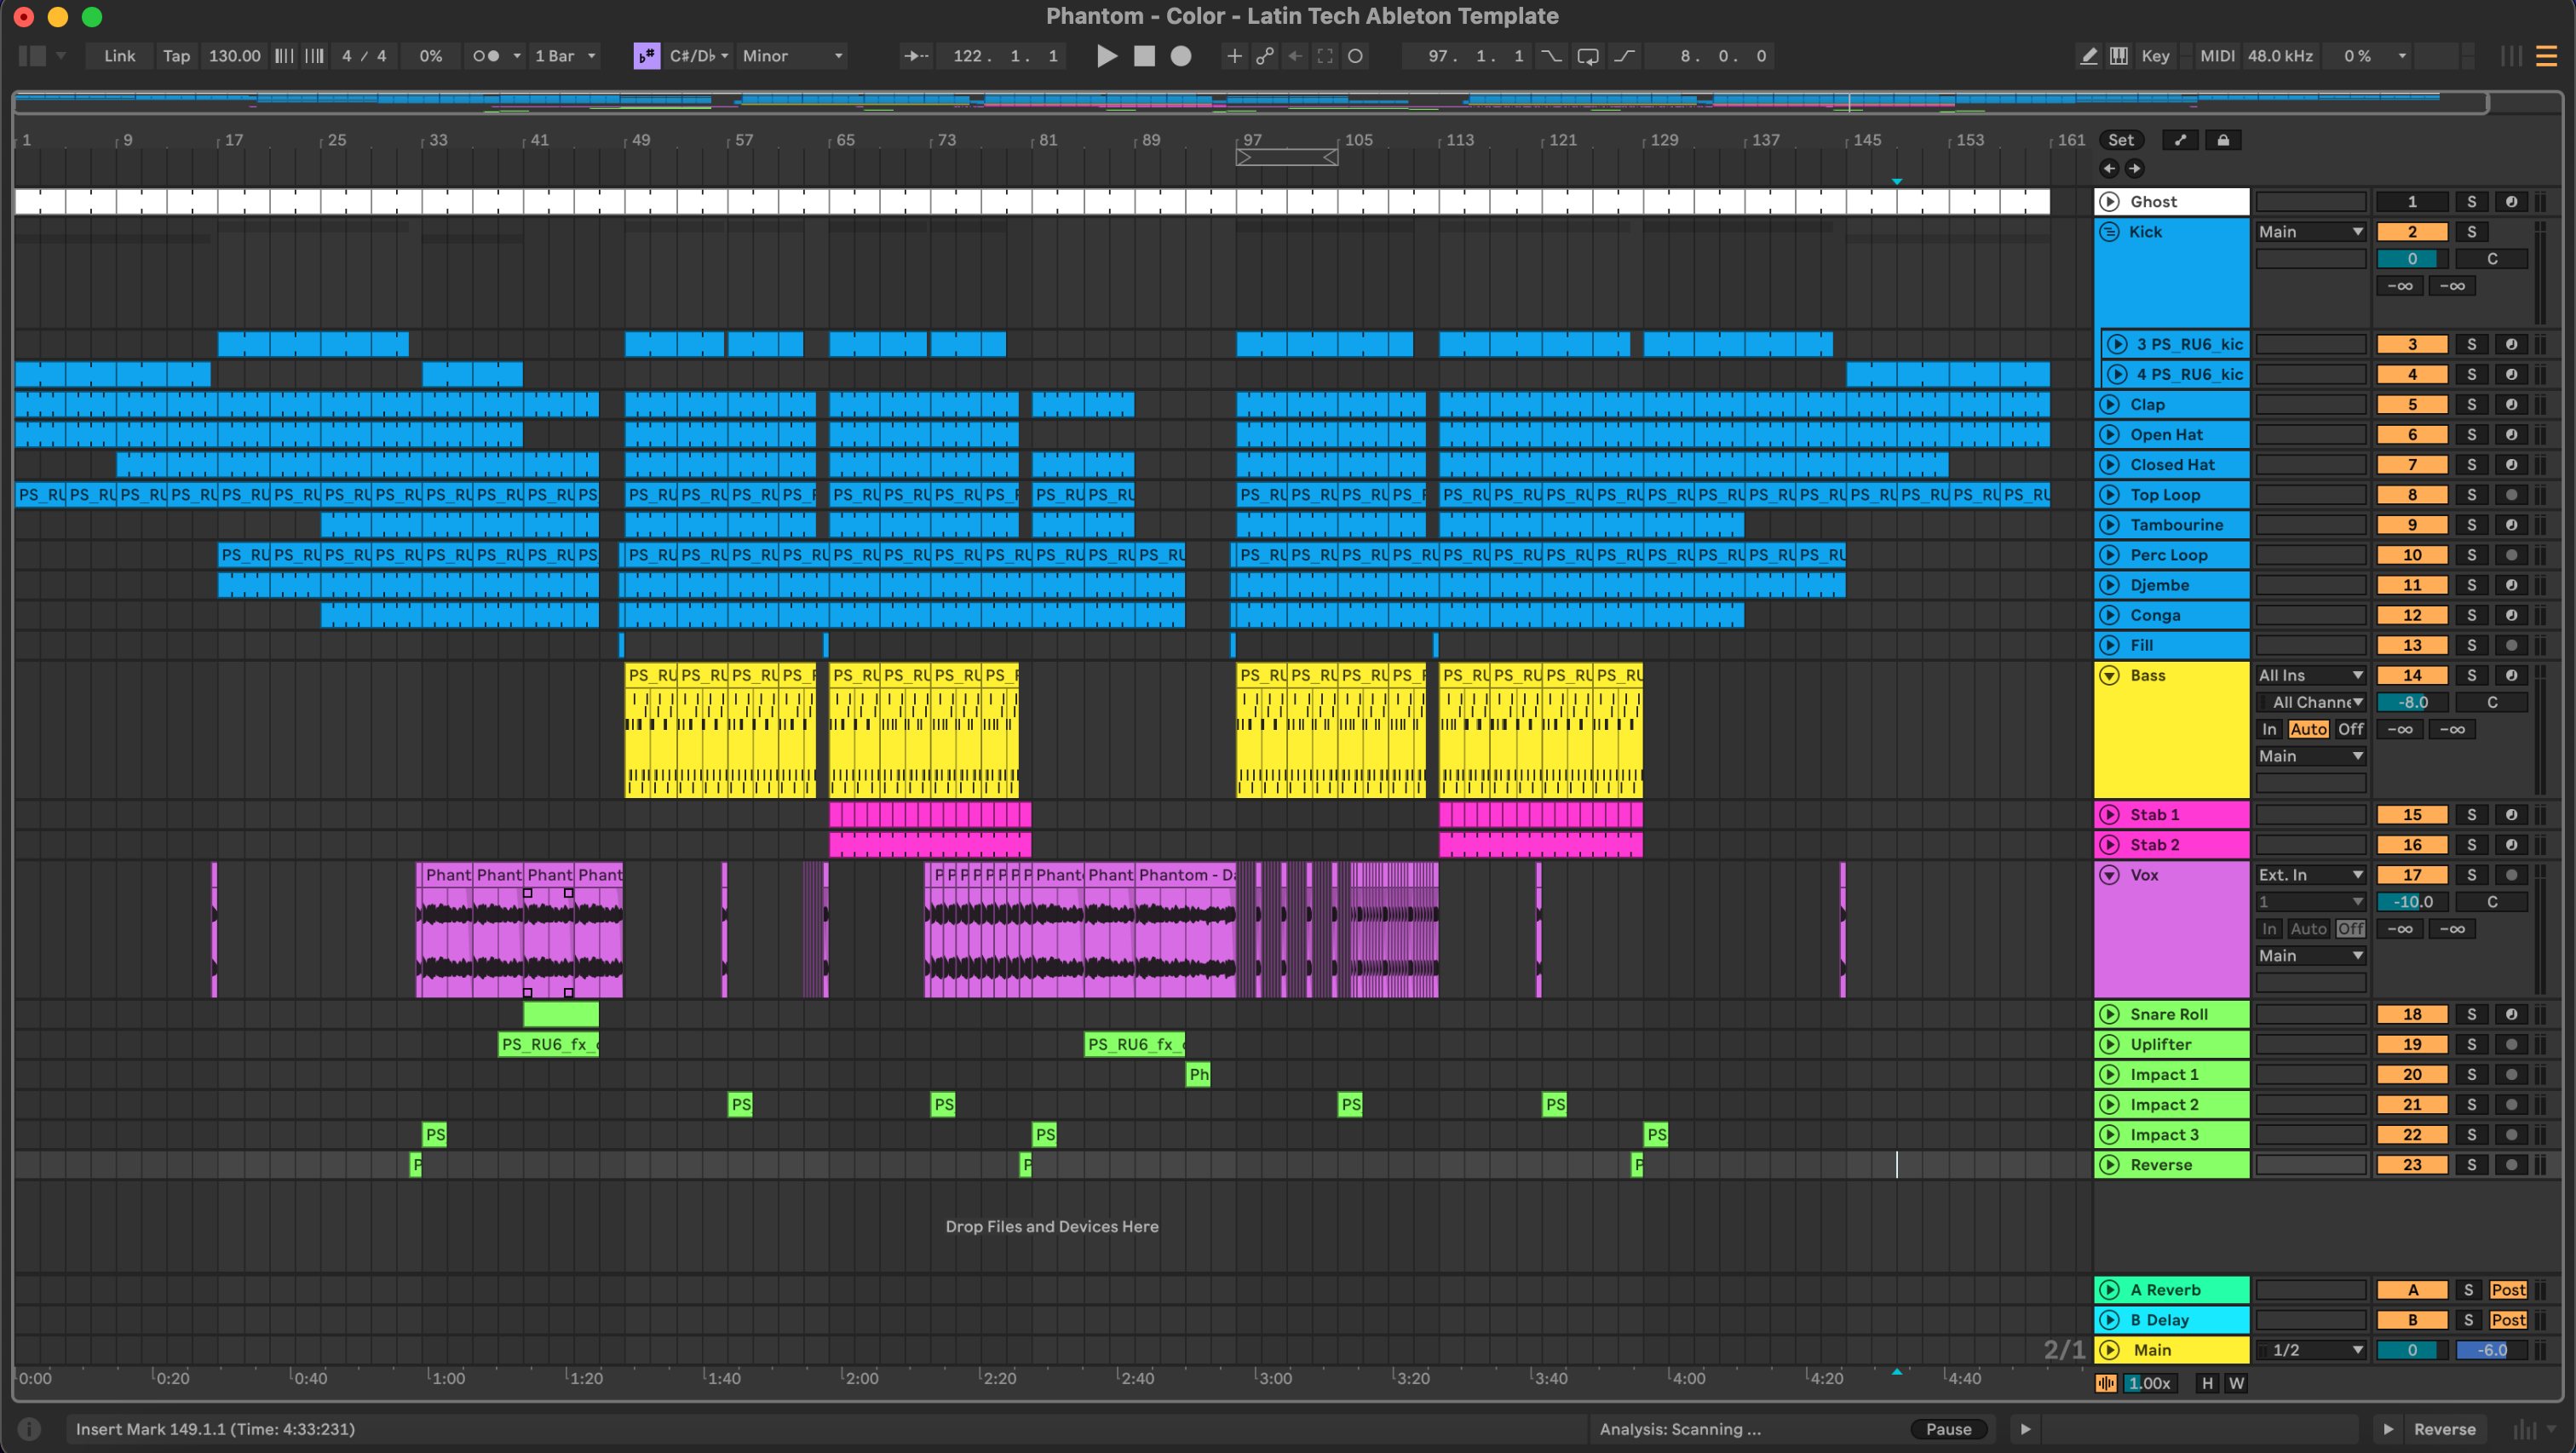Open the Minor scale dropdown
The image size is (2576, 1453).
pyautogui.click(x=793, y=56)
